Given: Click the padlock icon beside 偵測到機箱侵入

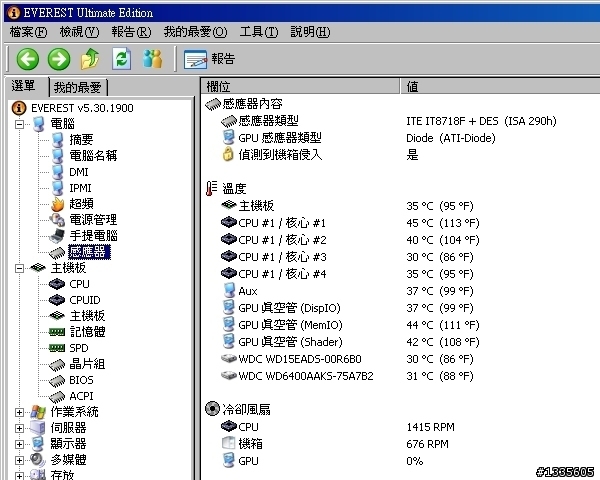Looking at the screenshot, I should [228, 155].
